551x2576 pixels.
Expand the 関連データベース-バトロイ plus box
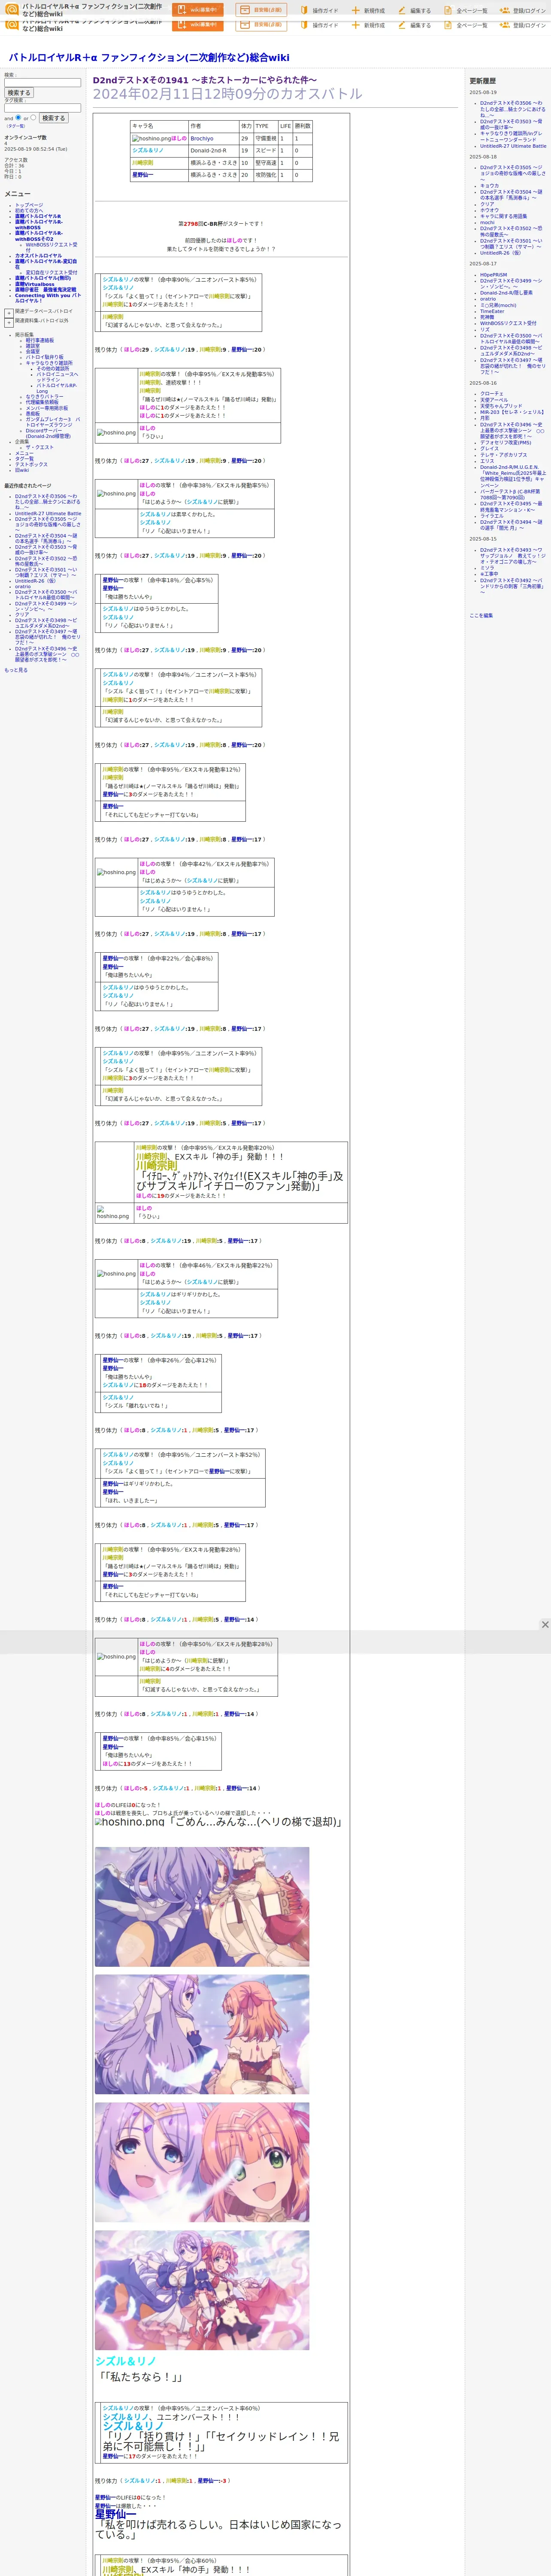(9, 313)
